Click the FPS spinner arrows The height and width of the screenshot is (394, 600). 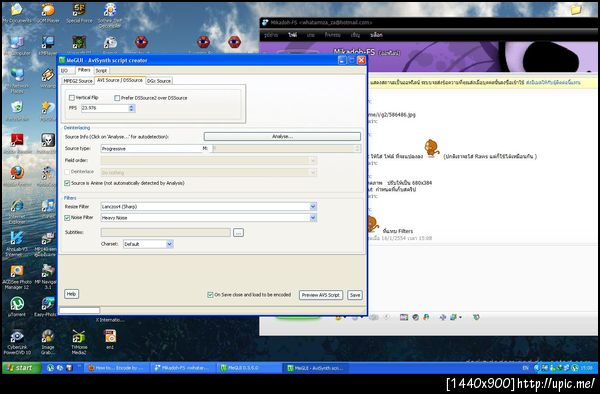coord(131,108)
